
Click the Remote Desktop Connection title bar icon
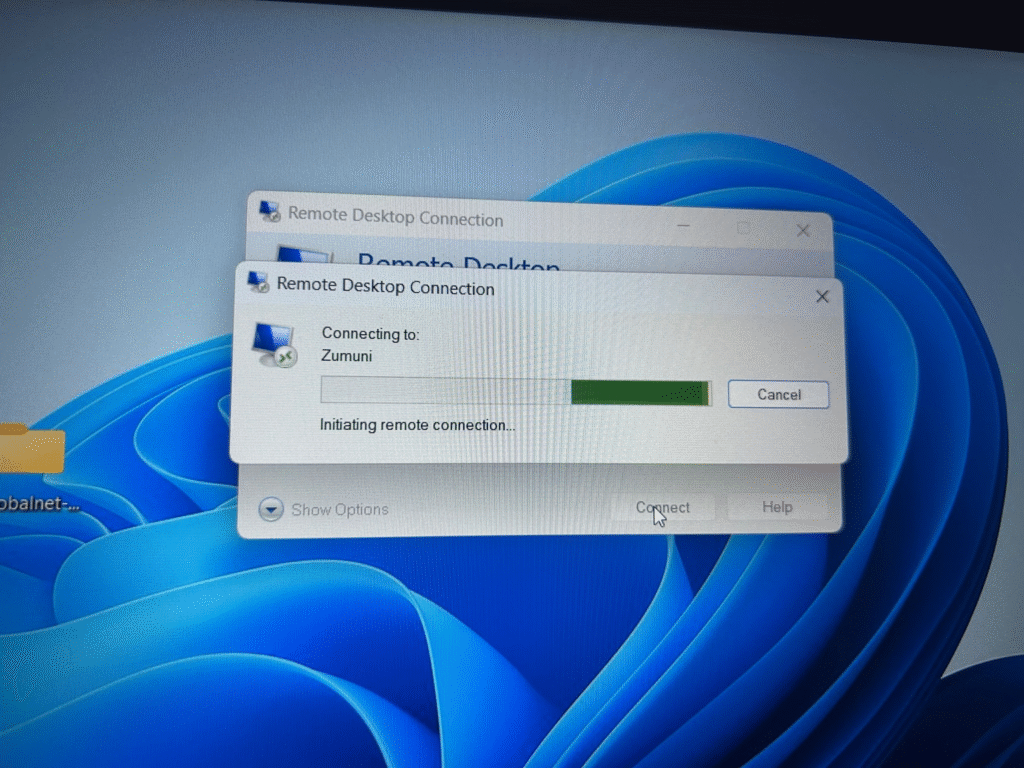click(268, 211)
